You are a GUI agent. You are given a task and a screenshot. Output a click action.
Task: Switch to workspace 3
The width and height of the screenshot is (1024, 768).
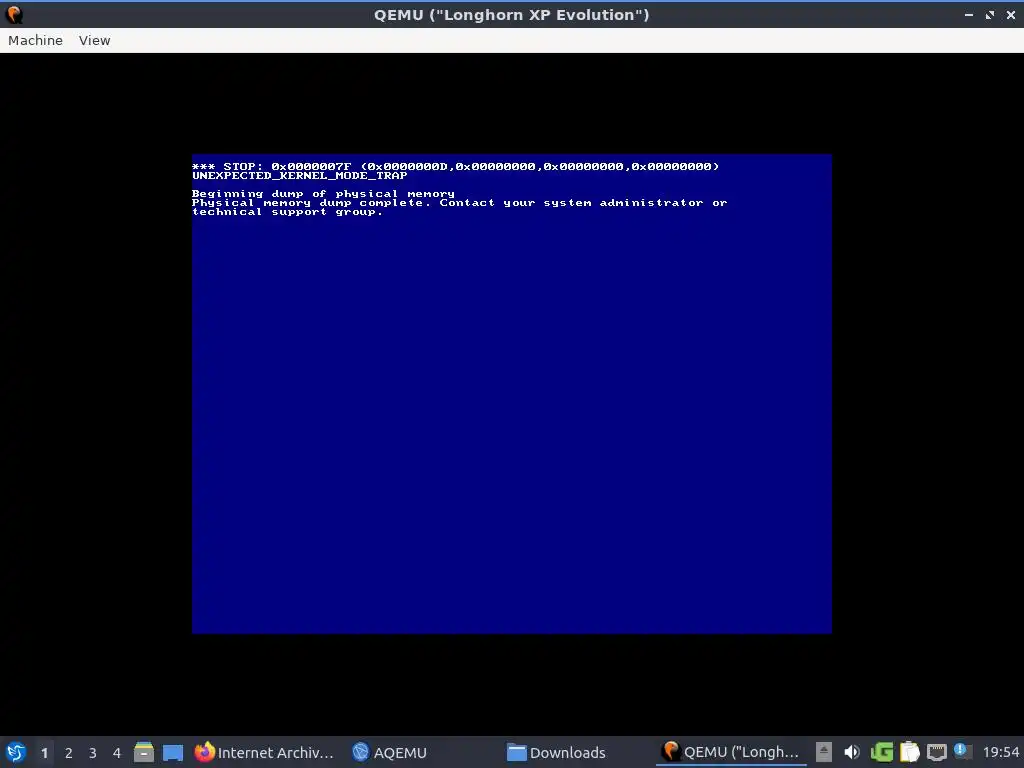pos(93,753)
